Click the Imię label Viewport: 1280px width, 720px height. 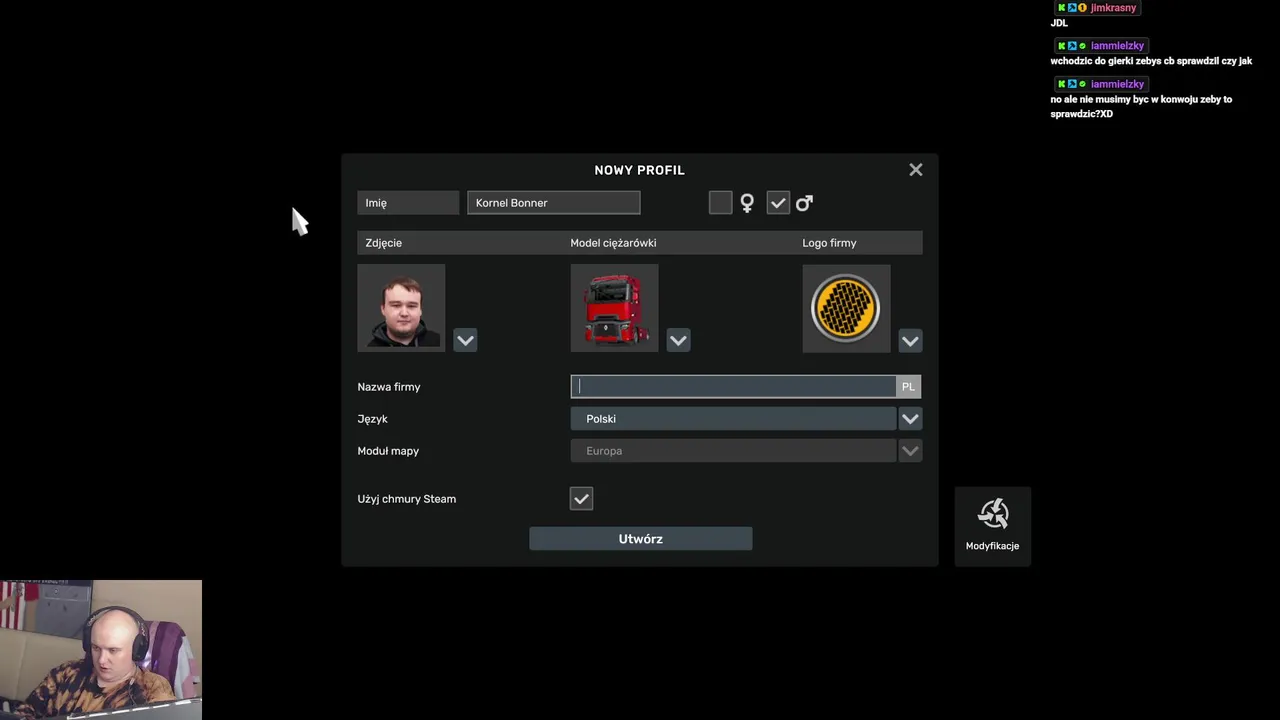point(376,203)
